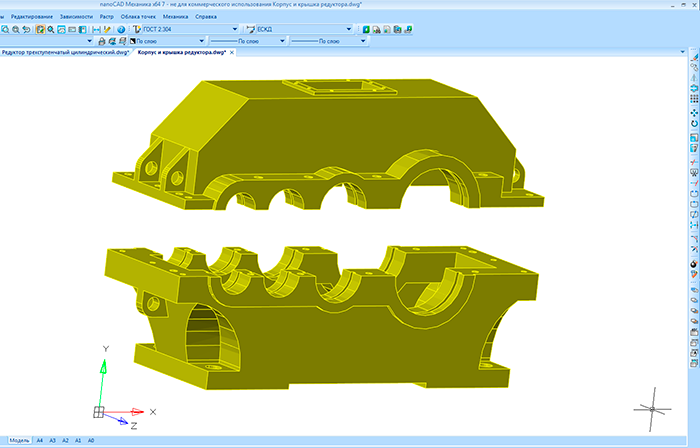The width and height of the screenshot is (700, 448).
Task: Click the clapperboard icon in right toolbar
Action: (694, 332)
